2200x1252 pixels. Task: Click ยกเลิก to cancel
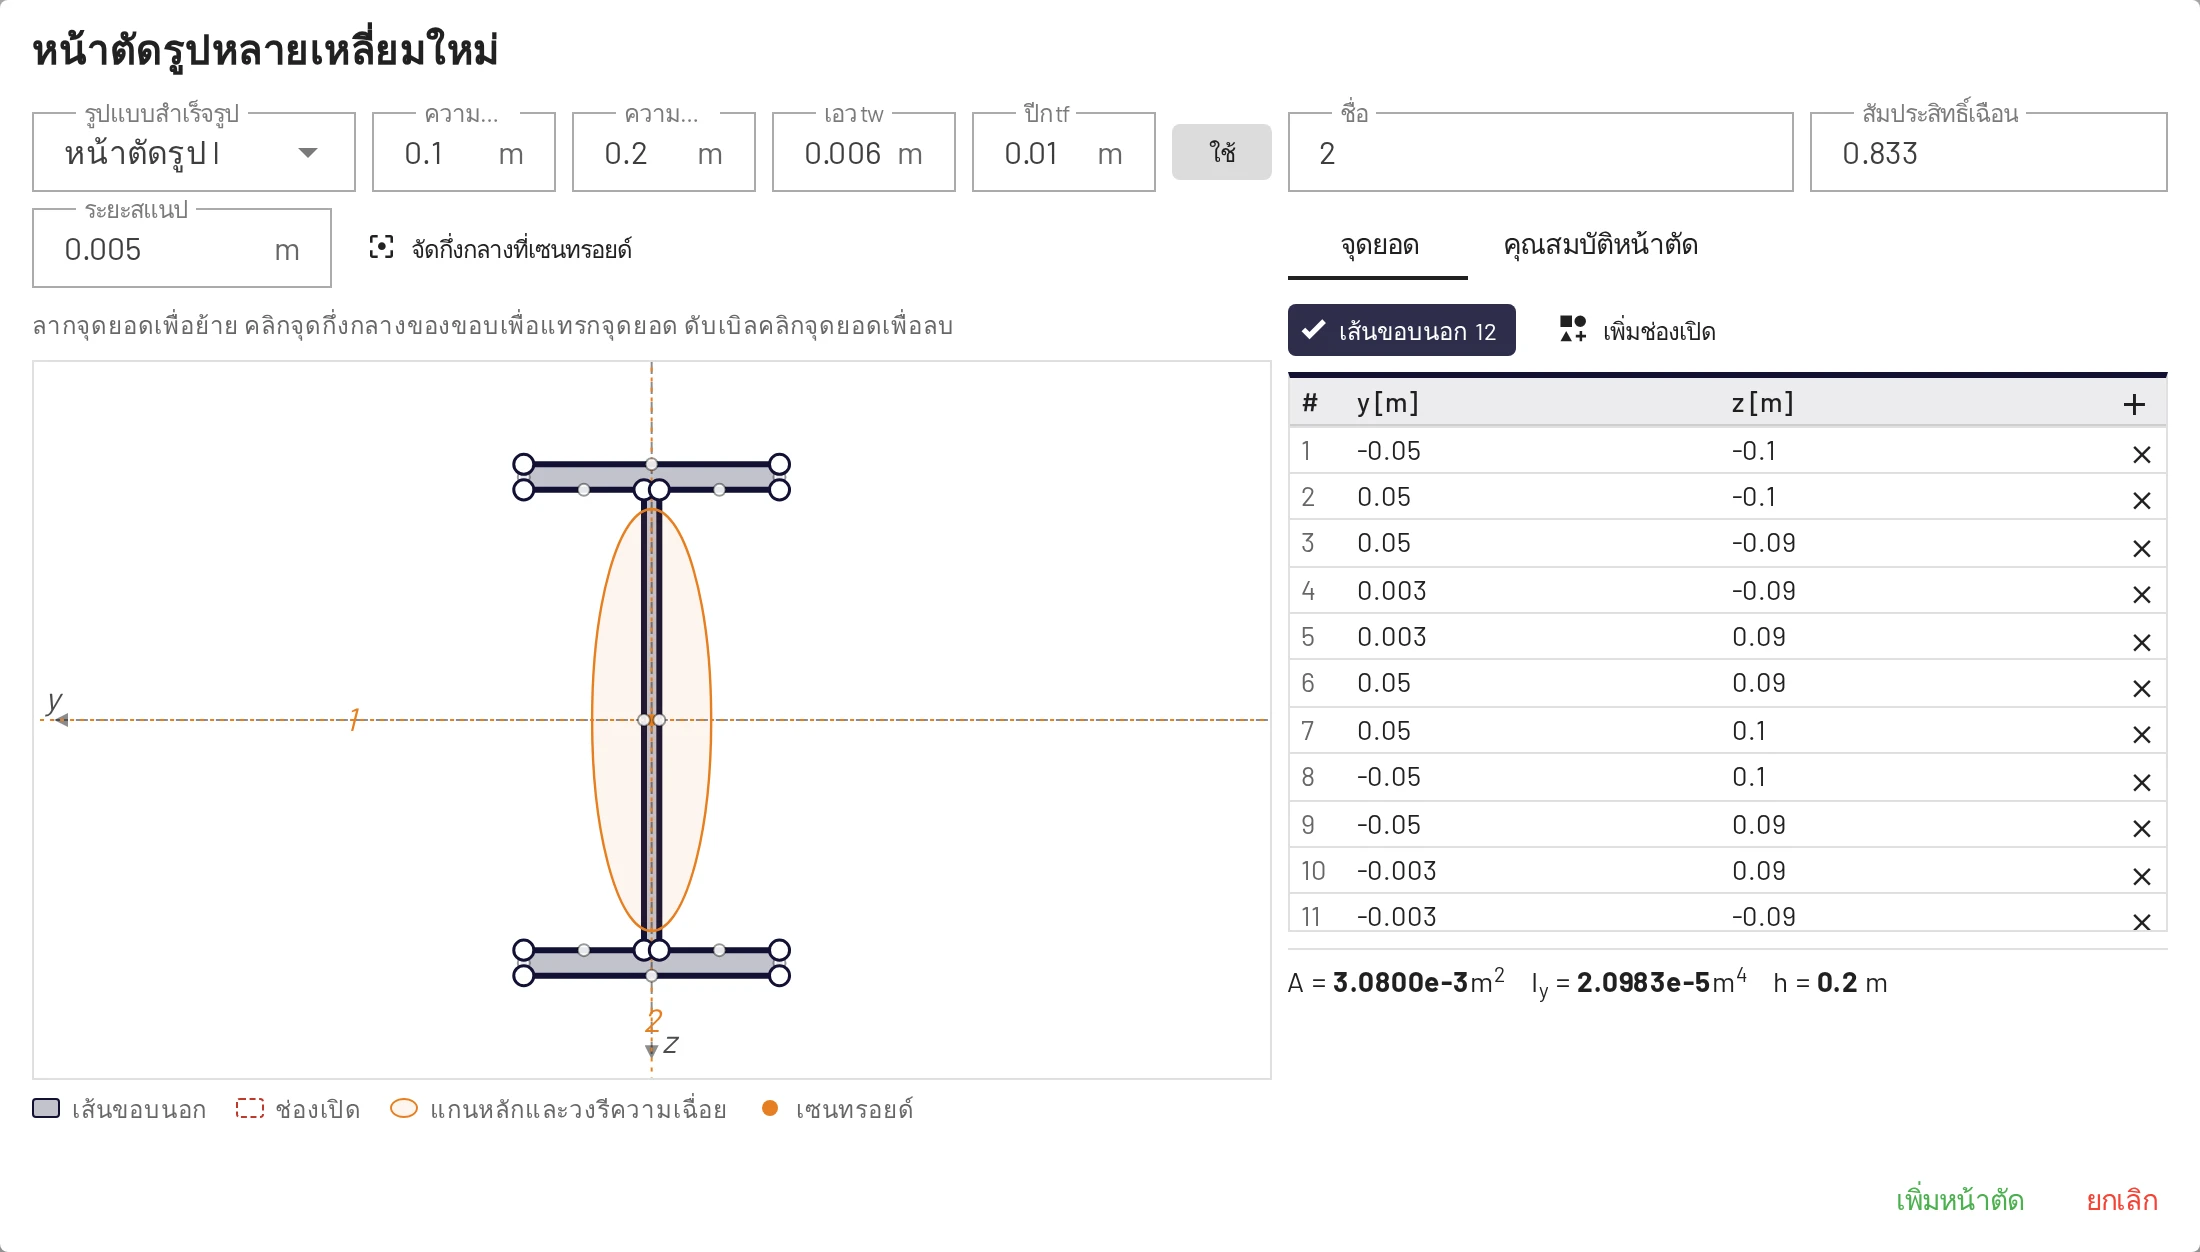point(2121,1200)
